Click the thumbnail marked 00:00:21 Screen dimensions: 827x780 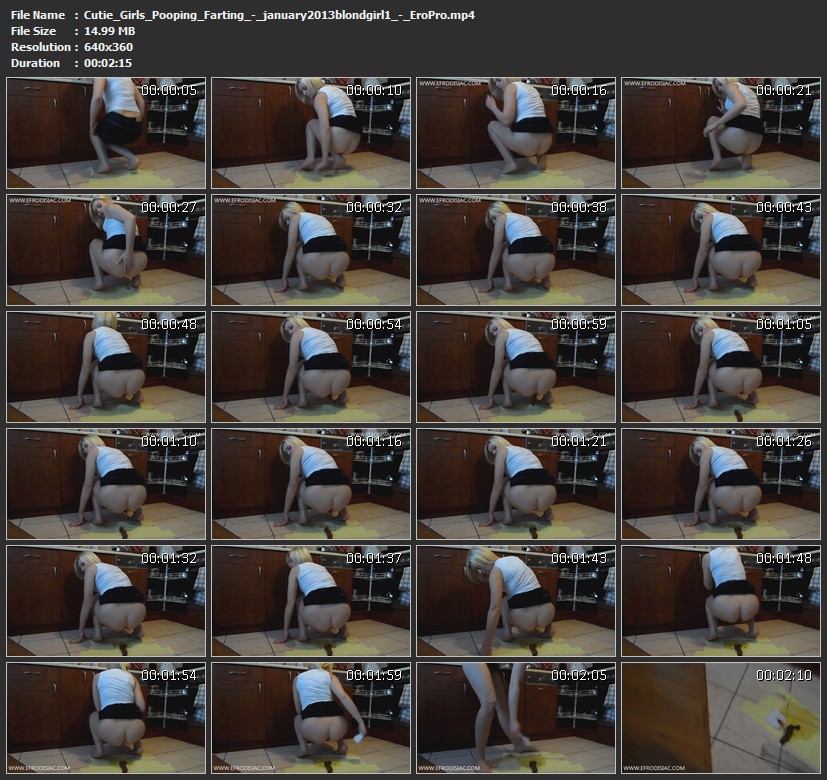click(720, 134)
